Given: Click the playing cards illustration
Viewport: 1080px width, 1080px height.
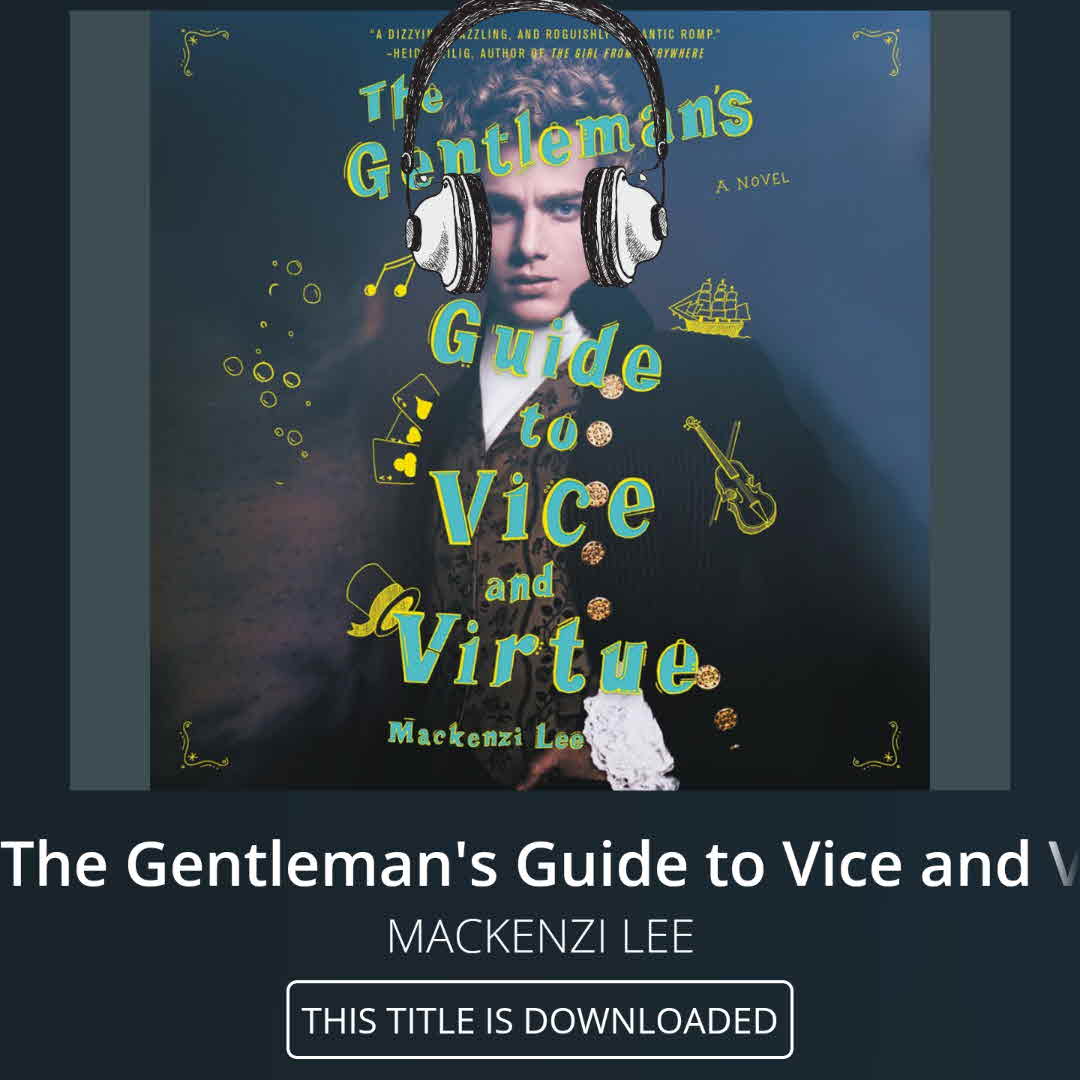Looking at the screenshot, I should pyautogui.click(x=406, y=430).
